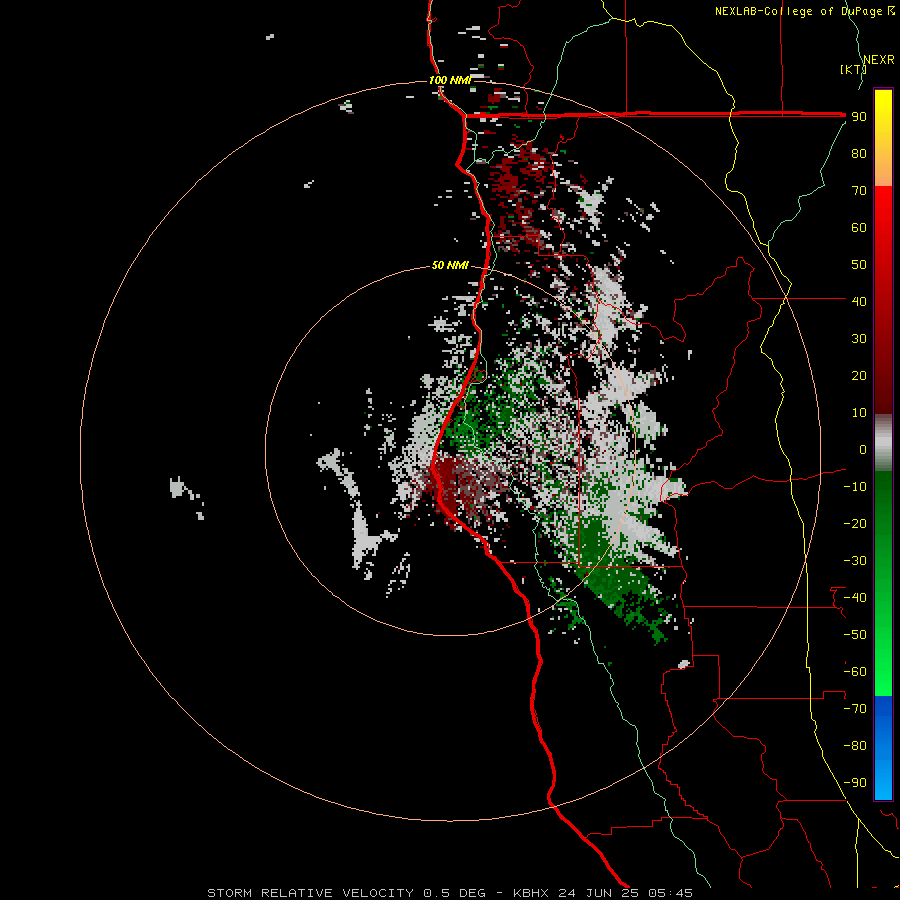Click the [KT] units label

[854, 69]
